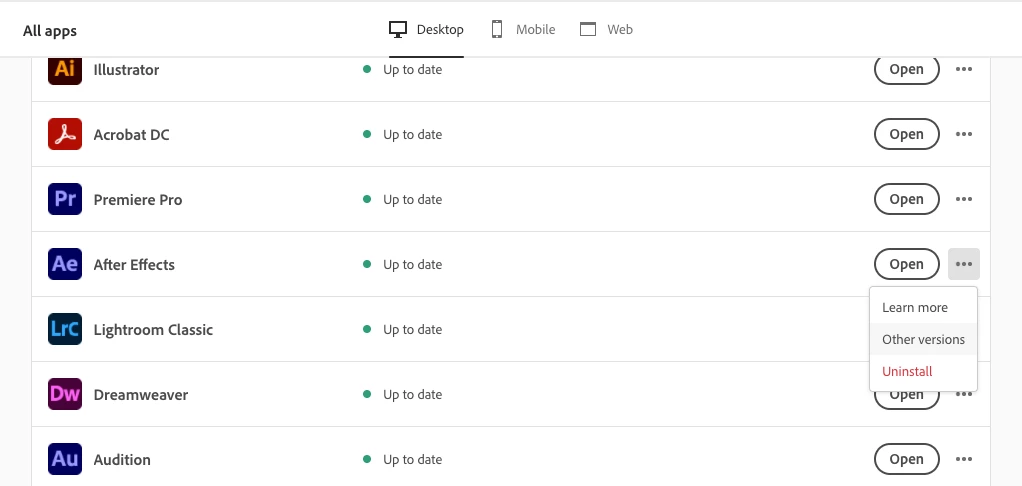This screenshot has width=1022, height=486.
Task: Click the Acrobat DC app icon
Action: (x=65, y=134)
